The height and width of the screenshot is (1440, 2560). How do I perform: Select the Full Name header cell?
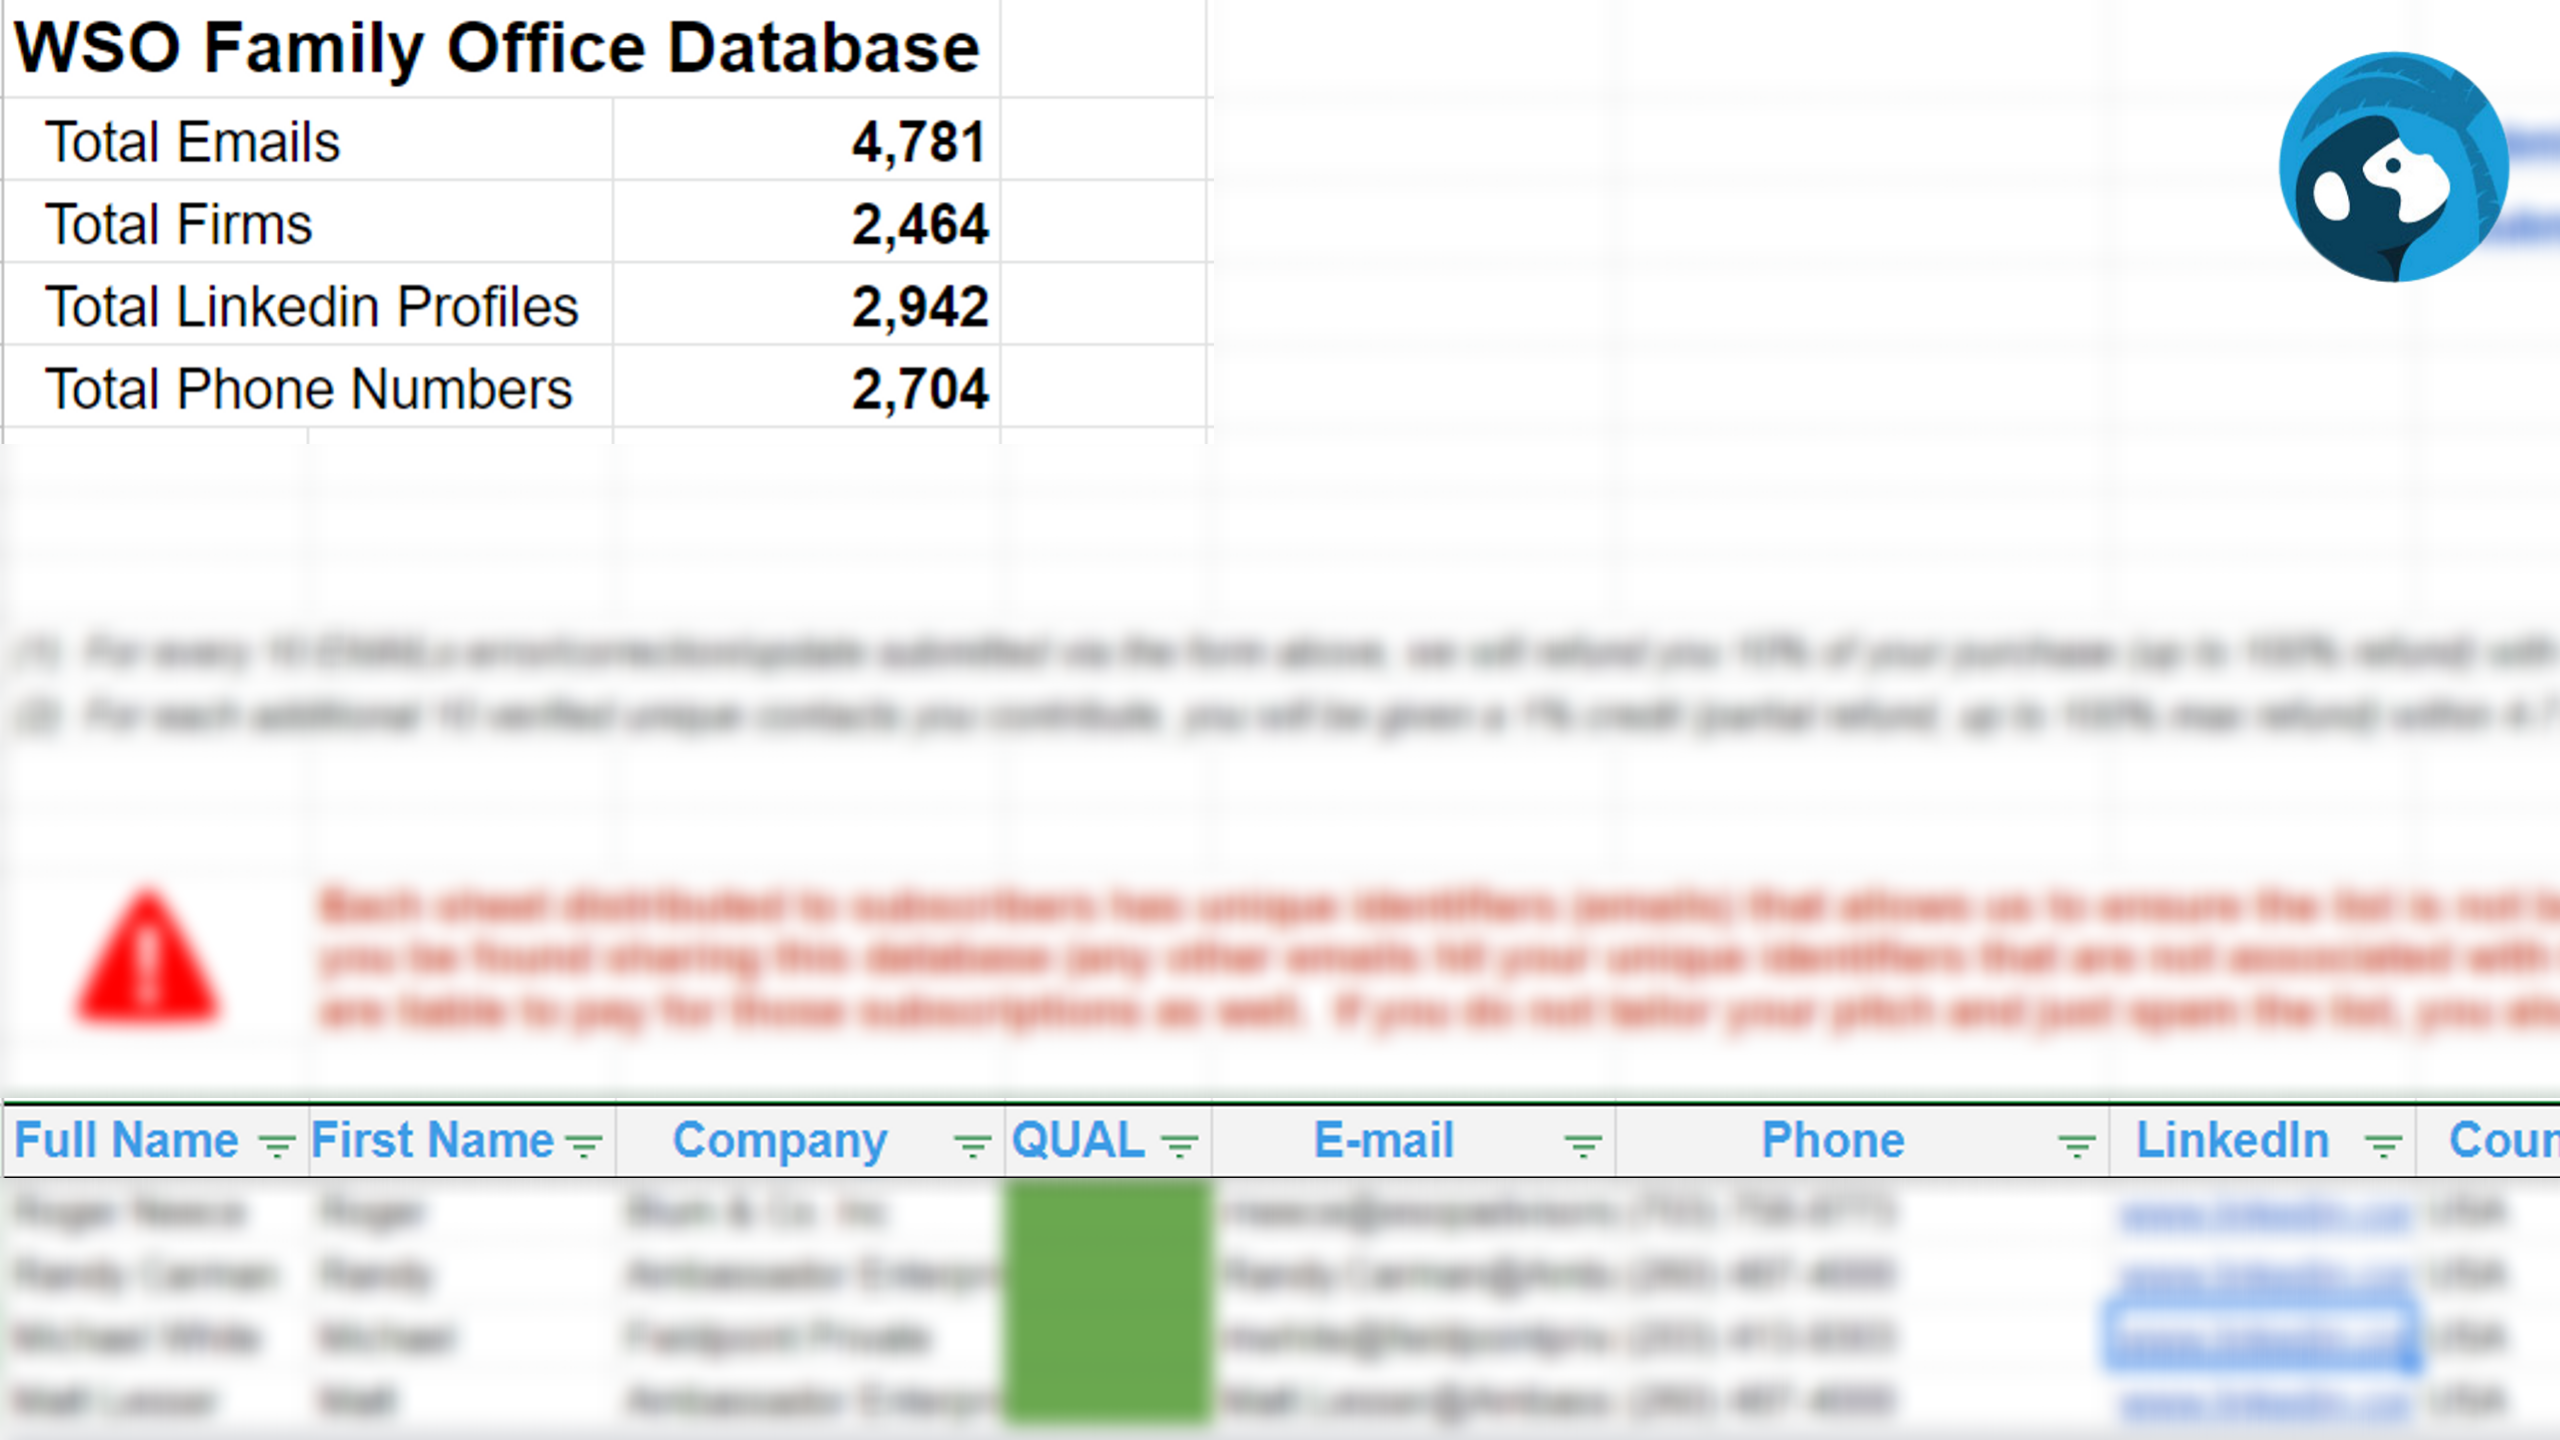pyautogui.click(x=126, y=1140)
